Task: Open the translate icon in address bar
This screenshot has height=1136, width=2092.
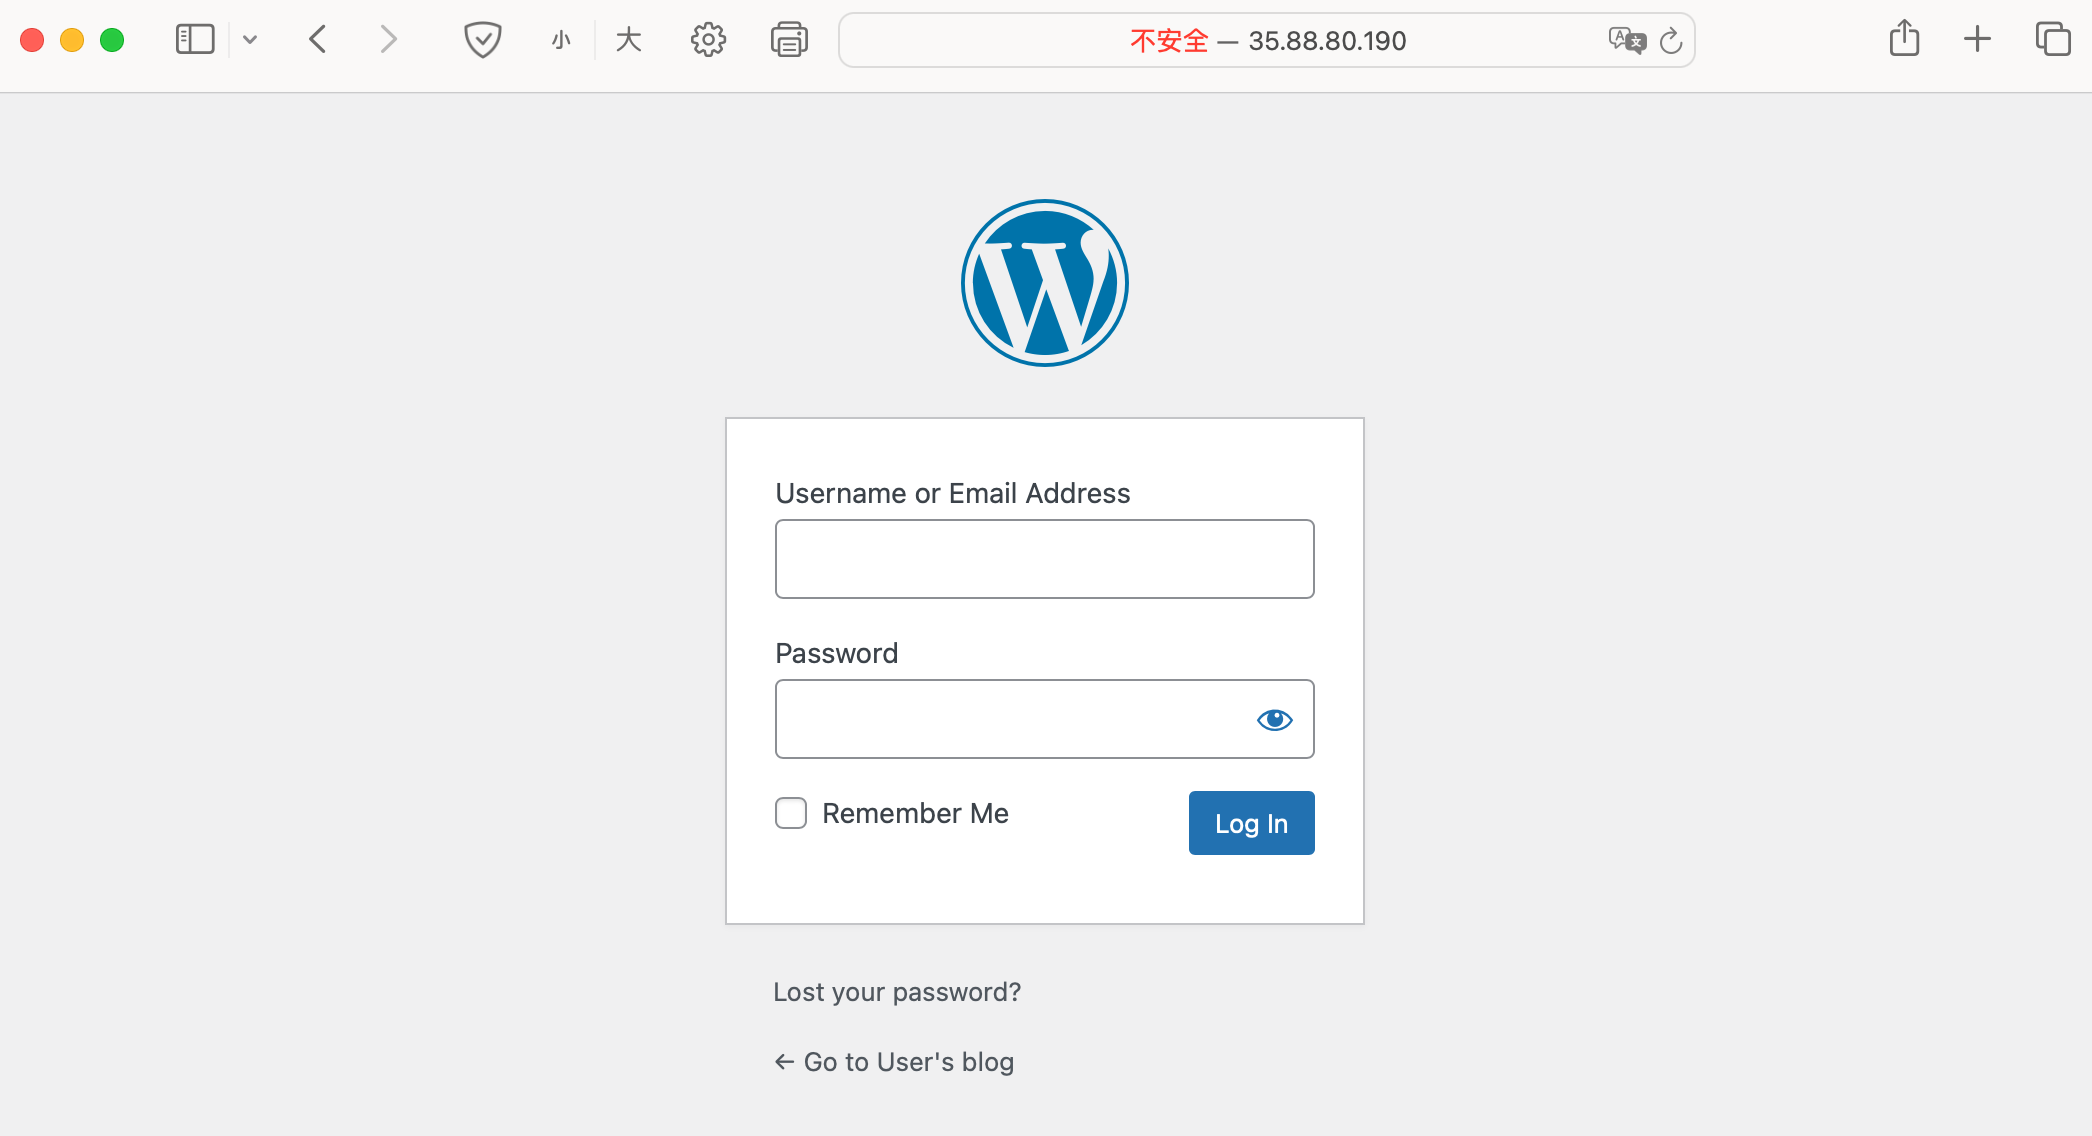Action: [1626, 40]
